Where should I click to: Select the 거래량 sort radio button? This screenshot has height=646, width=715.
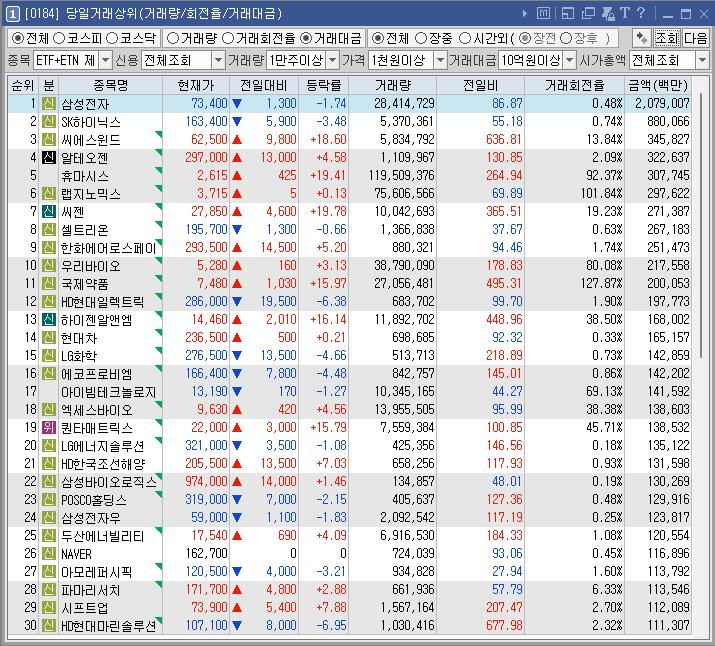point(173,38)
